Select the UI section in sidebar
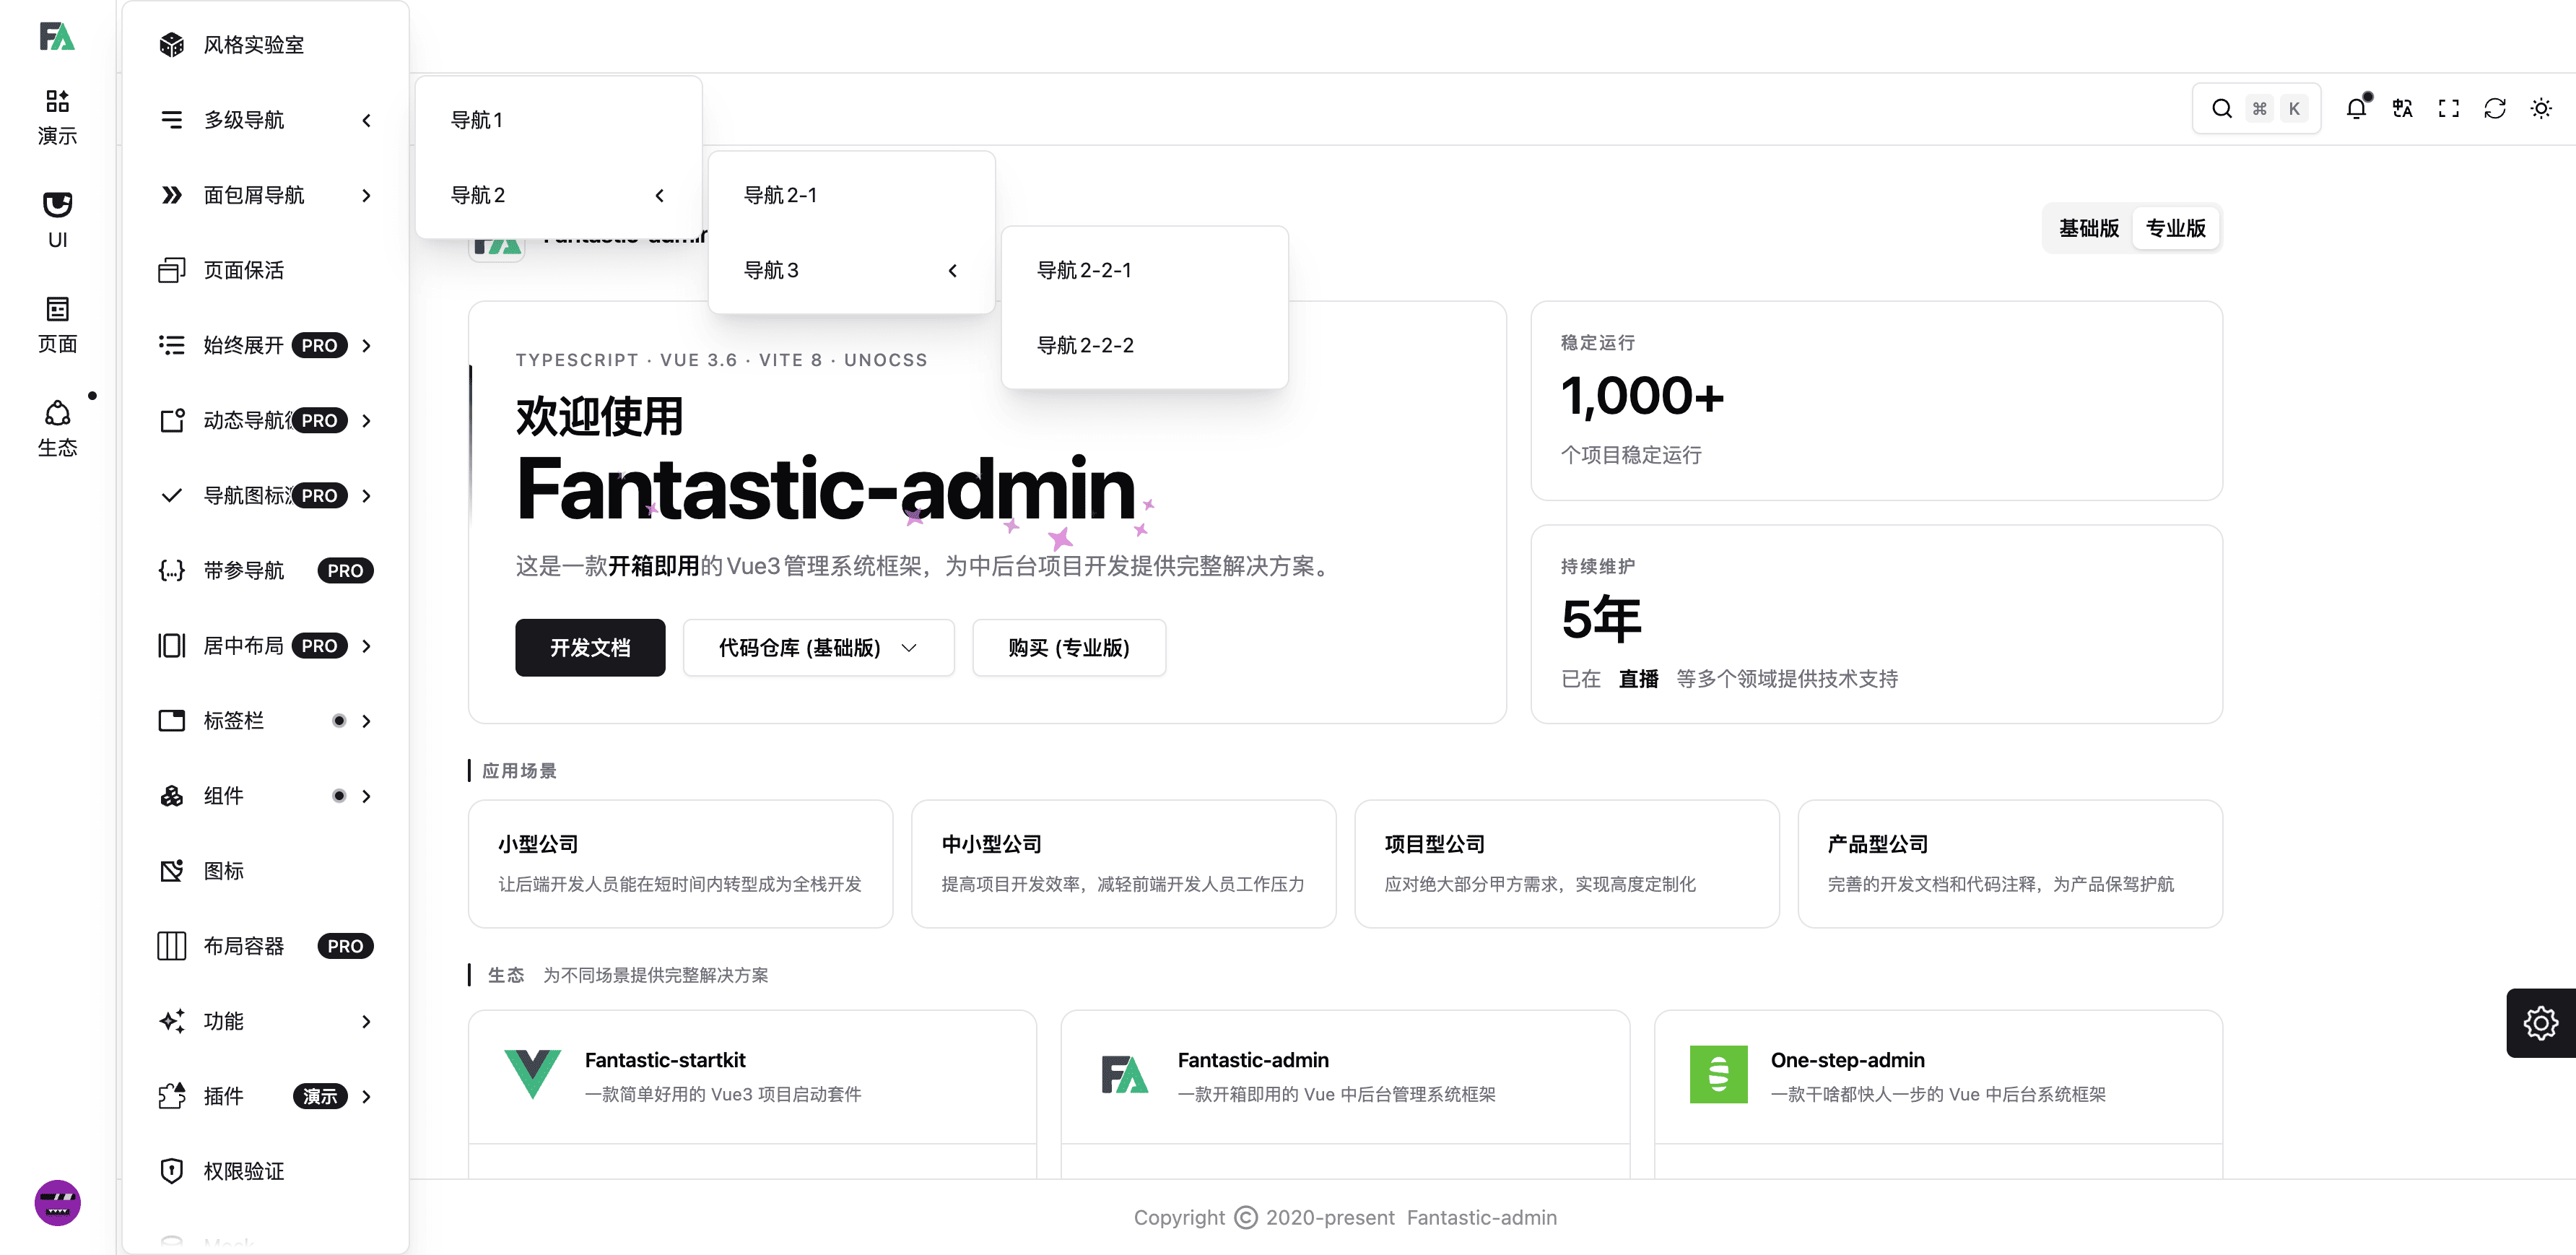Viewport: 2576px width, 1255px height. coord(57,219)
